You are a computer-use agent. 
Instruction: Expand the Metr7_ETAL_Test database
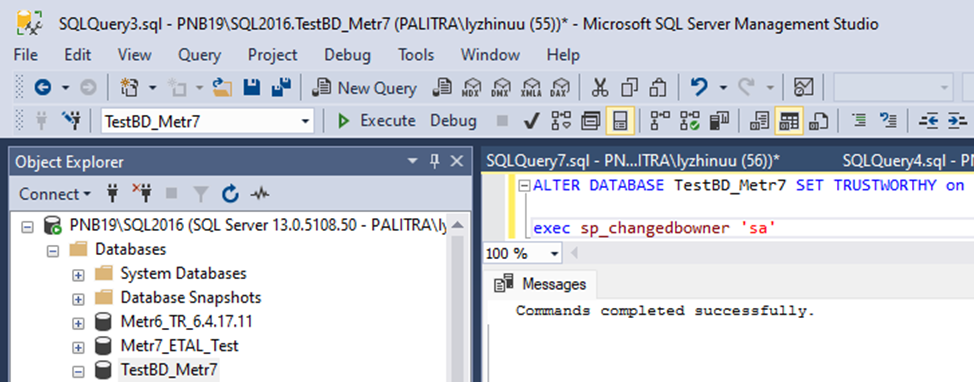tap(78, 347)
